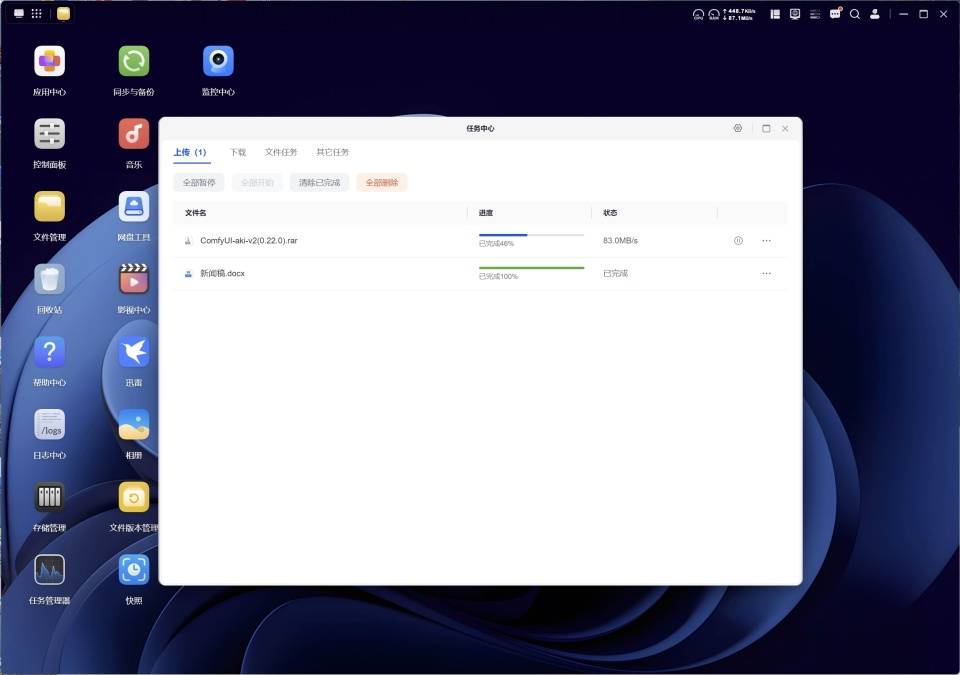Image resolution: width=960 pixels, height=675 pixels.
Task: Click the 状态 column header
Action: point(610,213)
